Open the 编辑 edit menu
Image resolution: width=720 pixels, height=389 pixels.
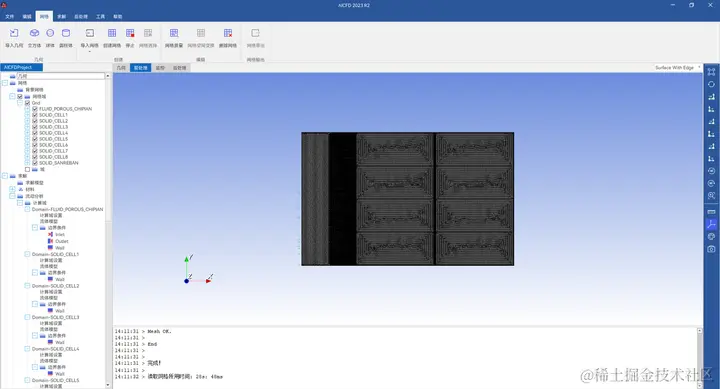click(x=27, y=17)
